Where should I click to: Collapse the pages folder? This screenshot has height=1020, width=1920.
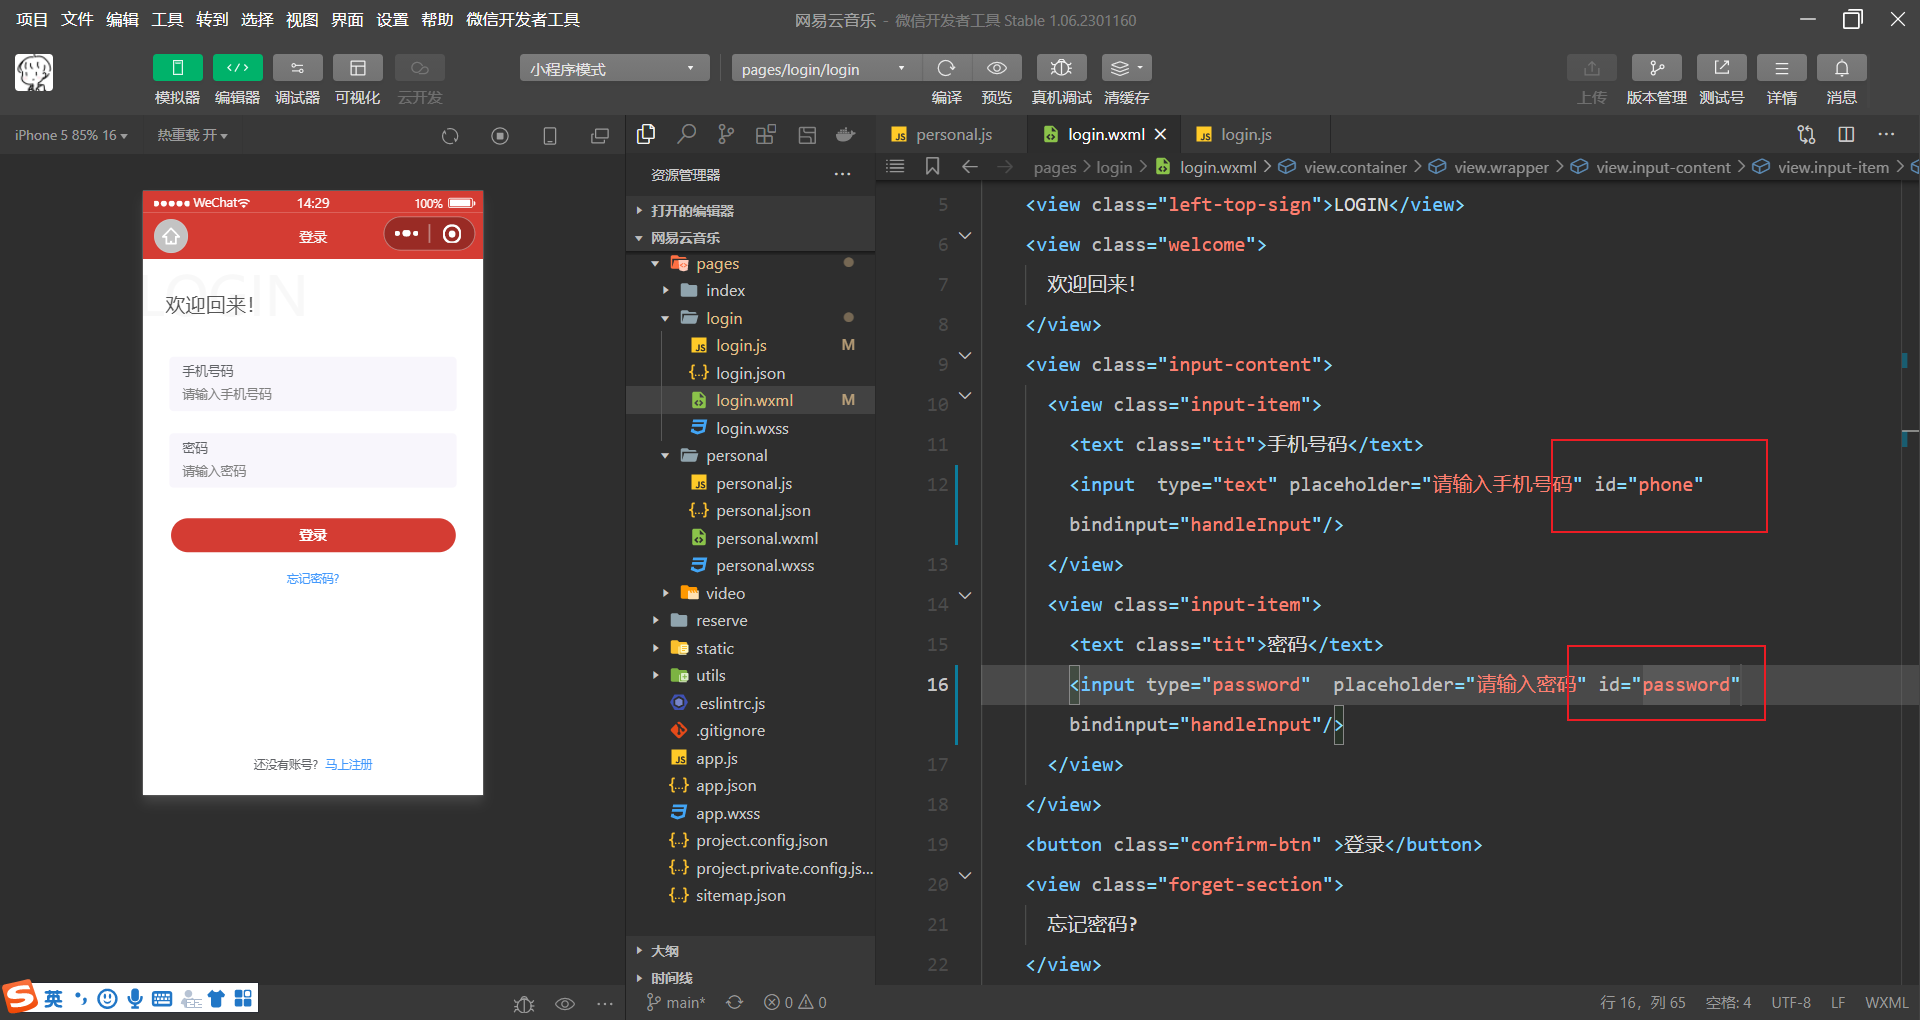coord(750,263)
